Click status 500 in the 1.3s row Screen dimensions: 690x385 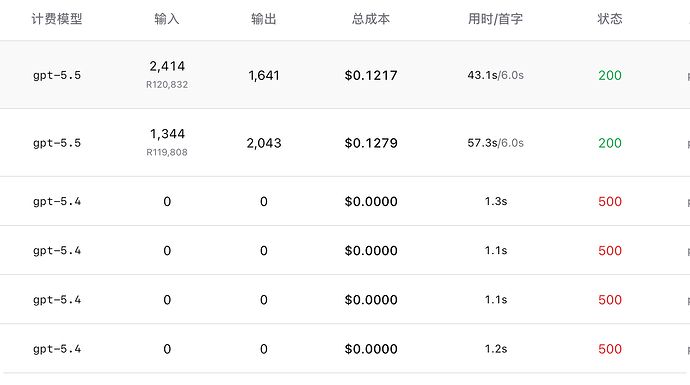[610, 202]
